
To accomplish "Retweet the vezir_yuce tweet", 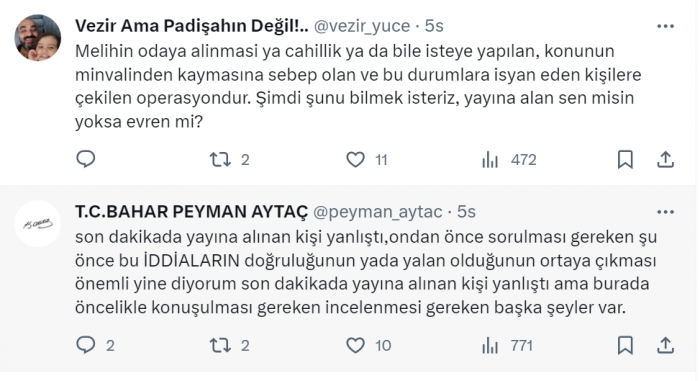I will [221, 159].
